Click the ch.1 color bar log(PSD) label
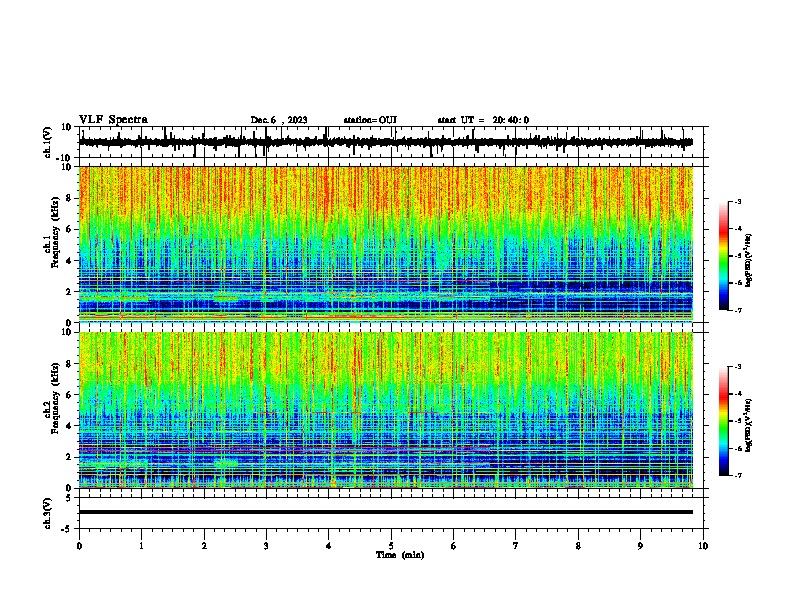Image resolution: width=792 pixels, height=612 pixels. point(749,261)
